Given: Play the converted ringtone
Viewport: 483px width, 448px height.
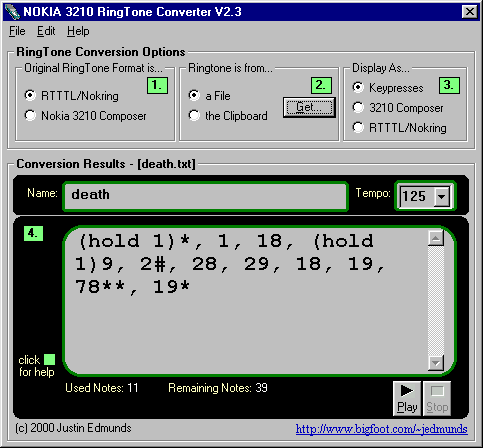Looking at the screenshot, I should [407, 399].
